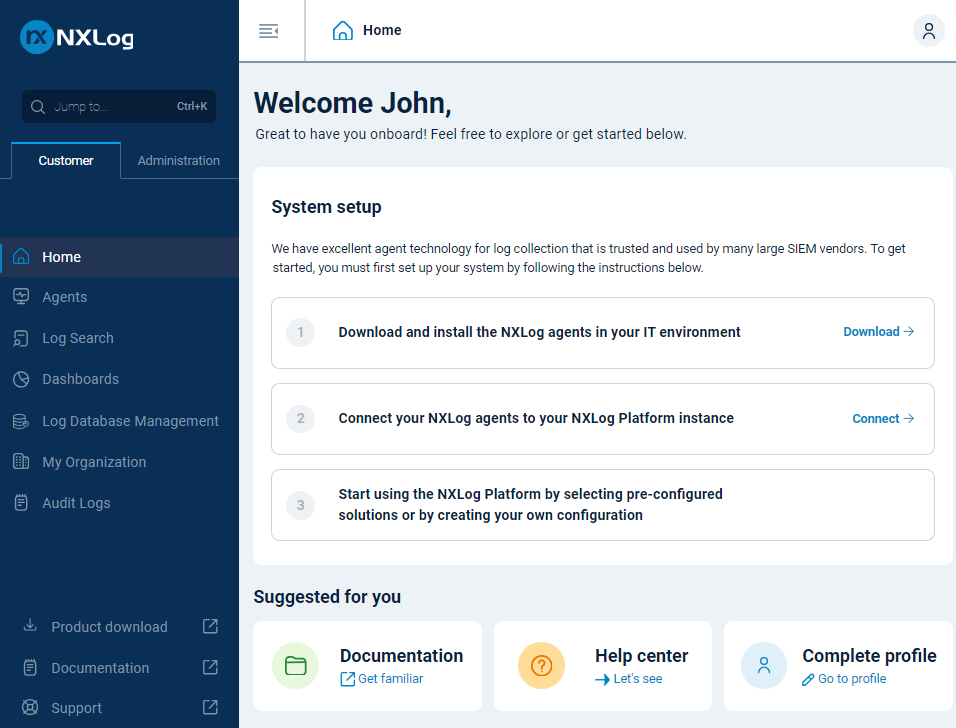Switch to the Administration tab
This screenshot has height=728, width=956.
click(178, 160)
